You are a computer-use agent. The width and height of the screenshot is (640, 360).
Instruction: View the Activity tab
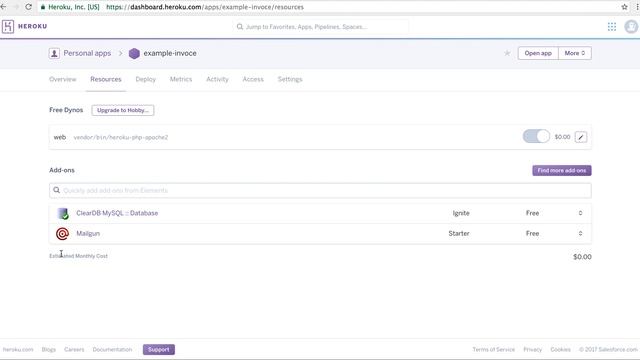(x=217, y=79)
